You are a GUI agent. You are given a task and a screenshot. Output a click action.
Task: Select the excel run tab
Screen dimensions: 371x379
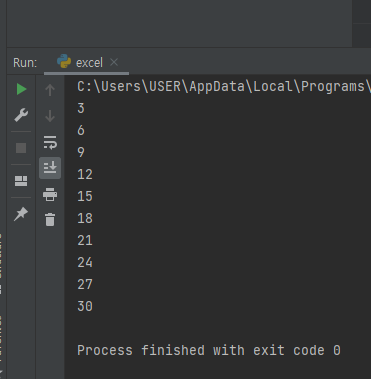tap(87, 62)
